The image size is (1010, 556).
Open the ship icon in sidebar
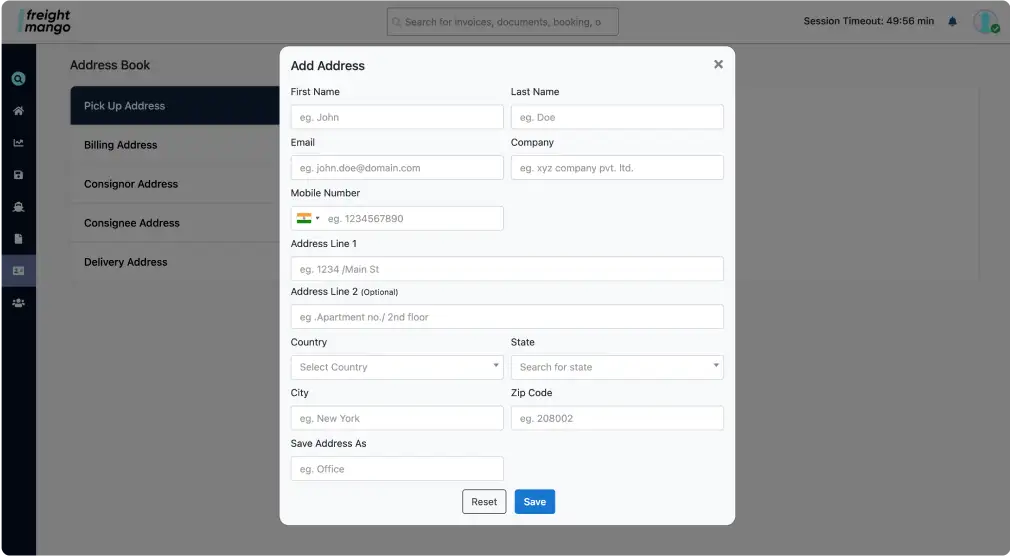(18, 207)
